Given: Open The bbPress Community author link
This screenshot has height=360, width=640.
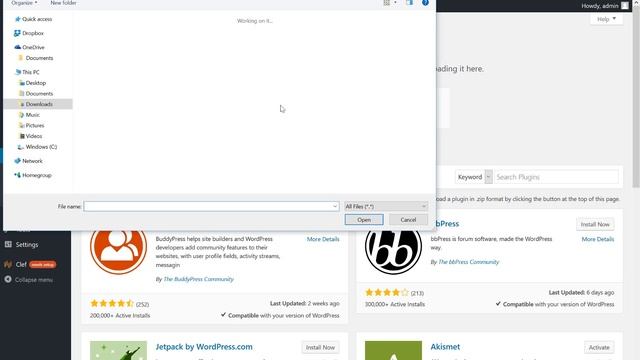Looking at the screenshot, I should (469, 262).
